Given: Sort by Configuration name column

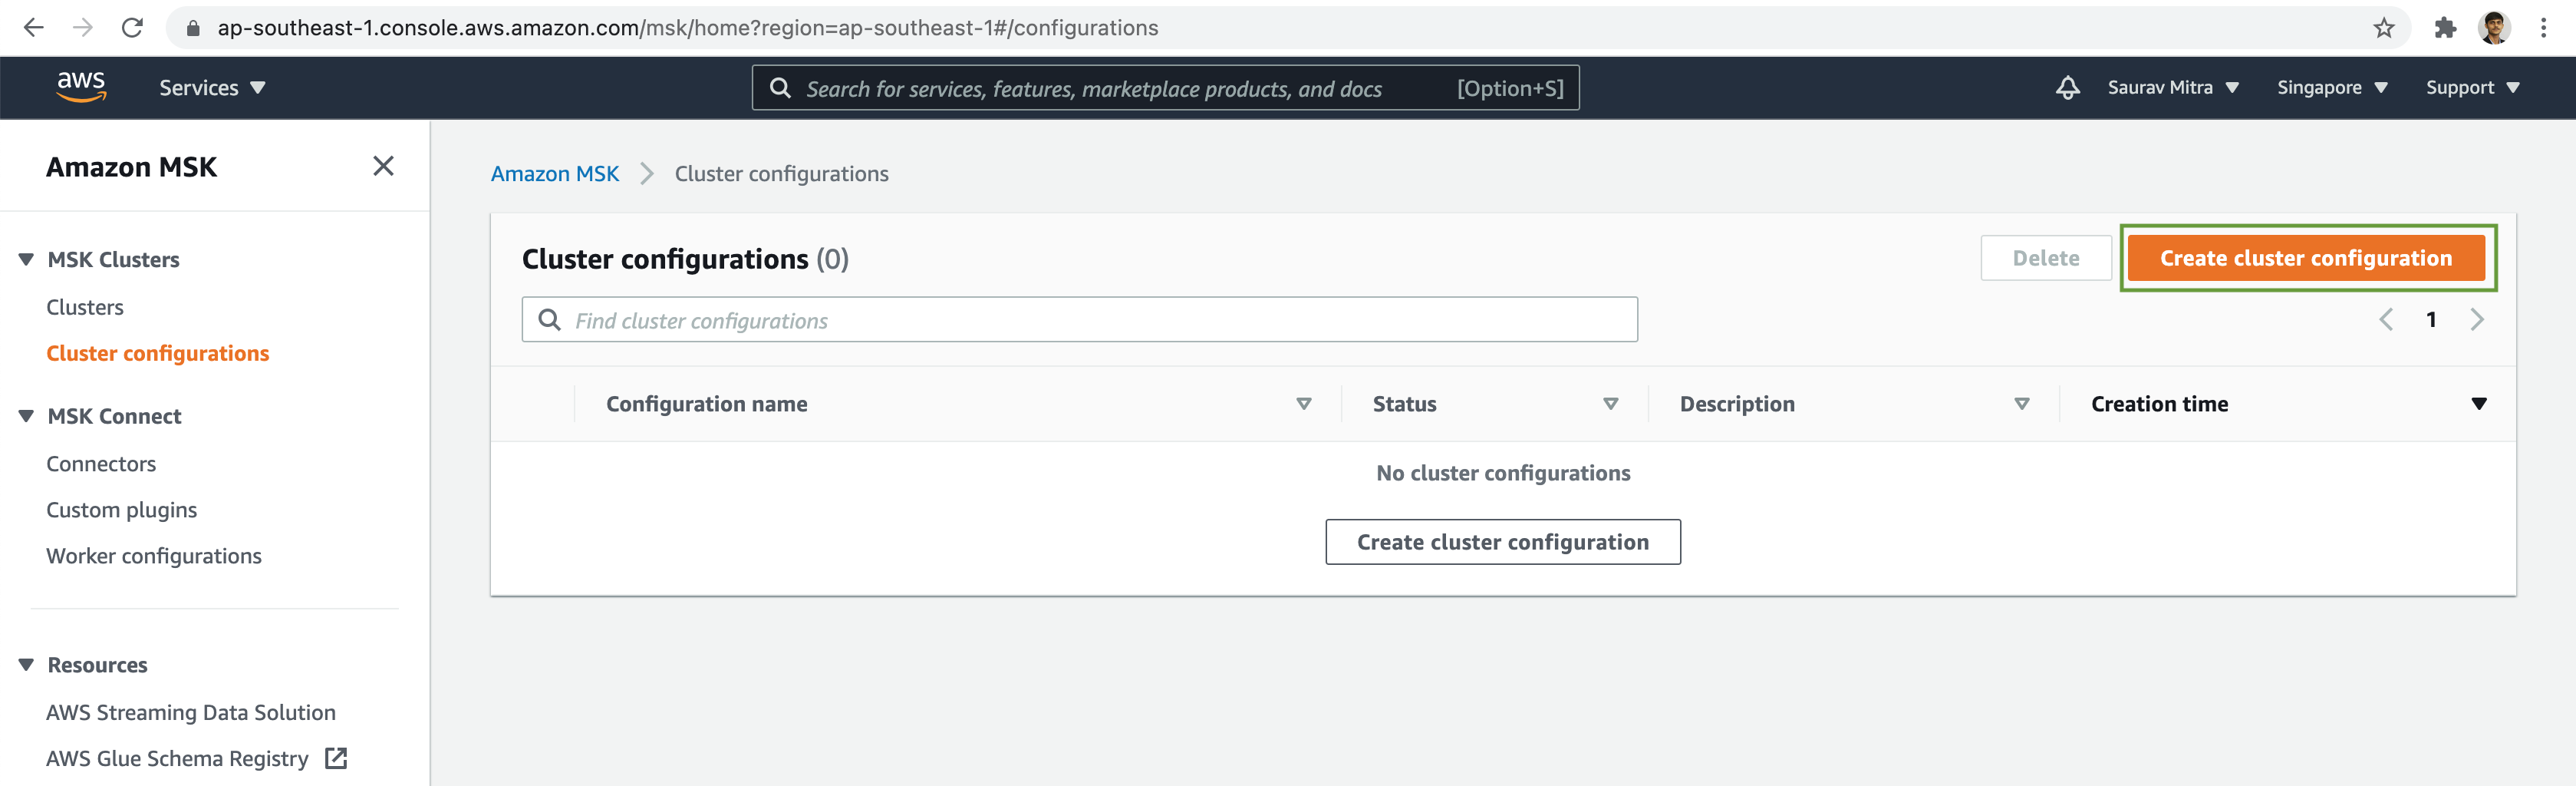Looking at the screenshot, I should coord(1304,404).
